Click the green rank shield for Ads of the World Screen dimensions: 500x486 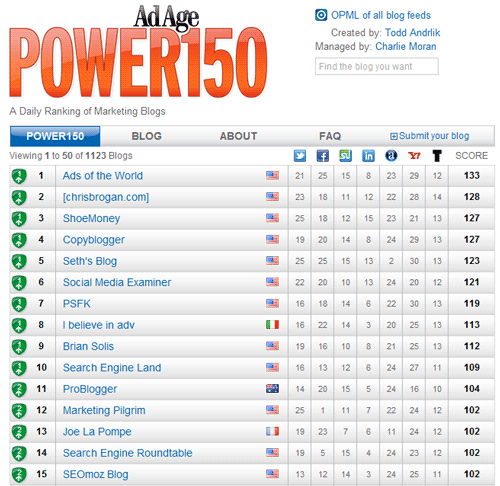click(19, 176)
